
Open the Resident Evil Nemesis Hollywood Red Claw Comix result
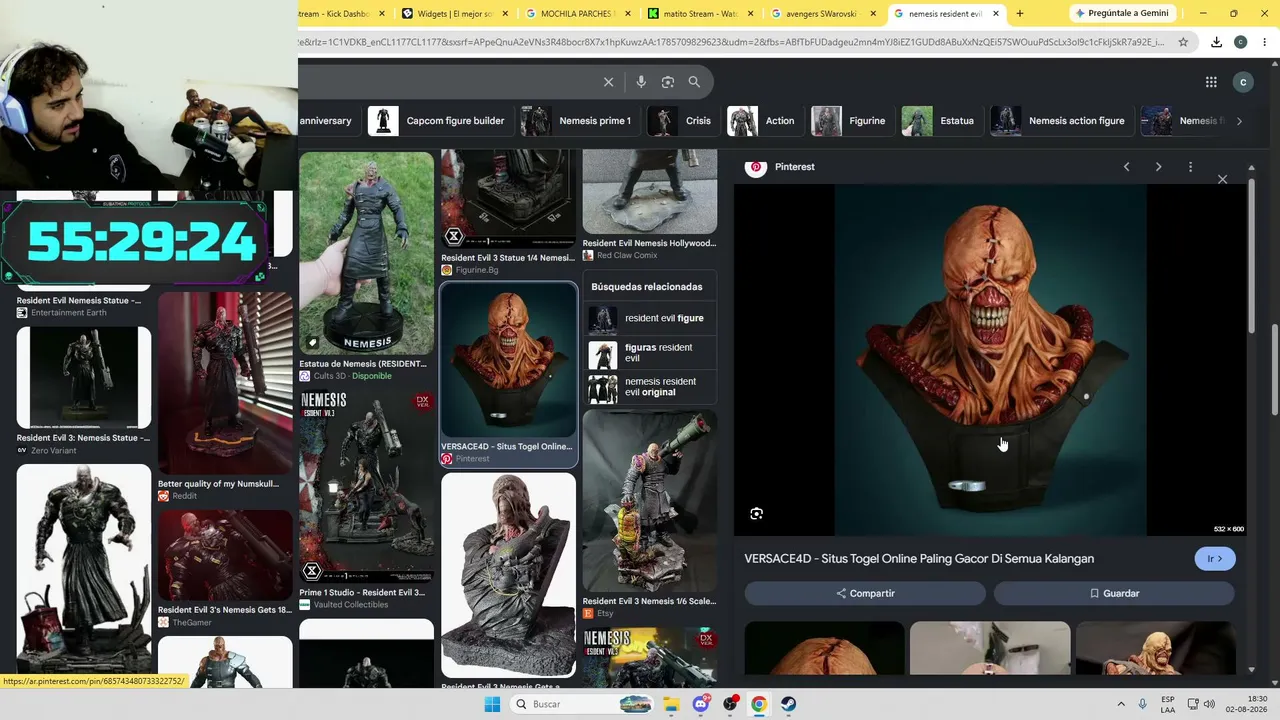(650, 205)
